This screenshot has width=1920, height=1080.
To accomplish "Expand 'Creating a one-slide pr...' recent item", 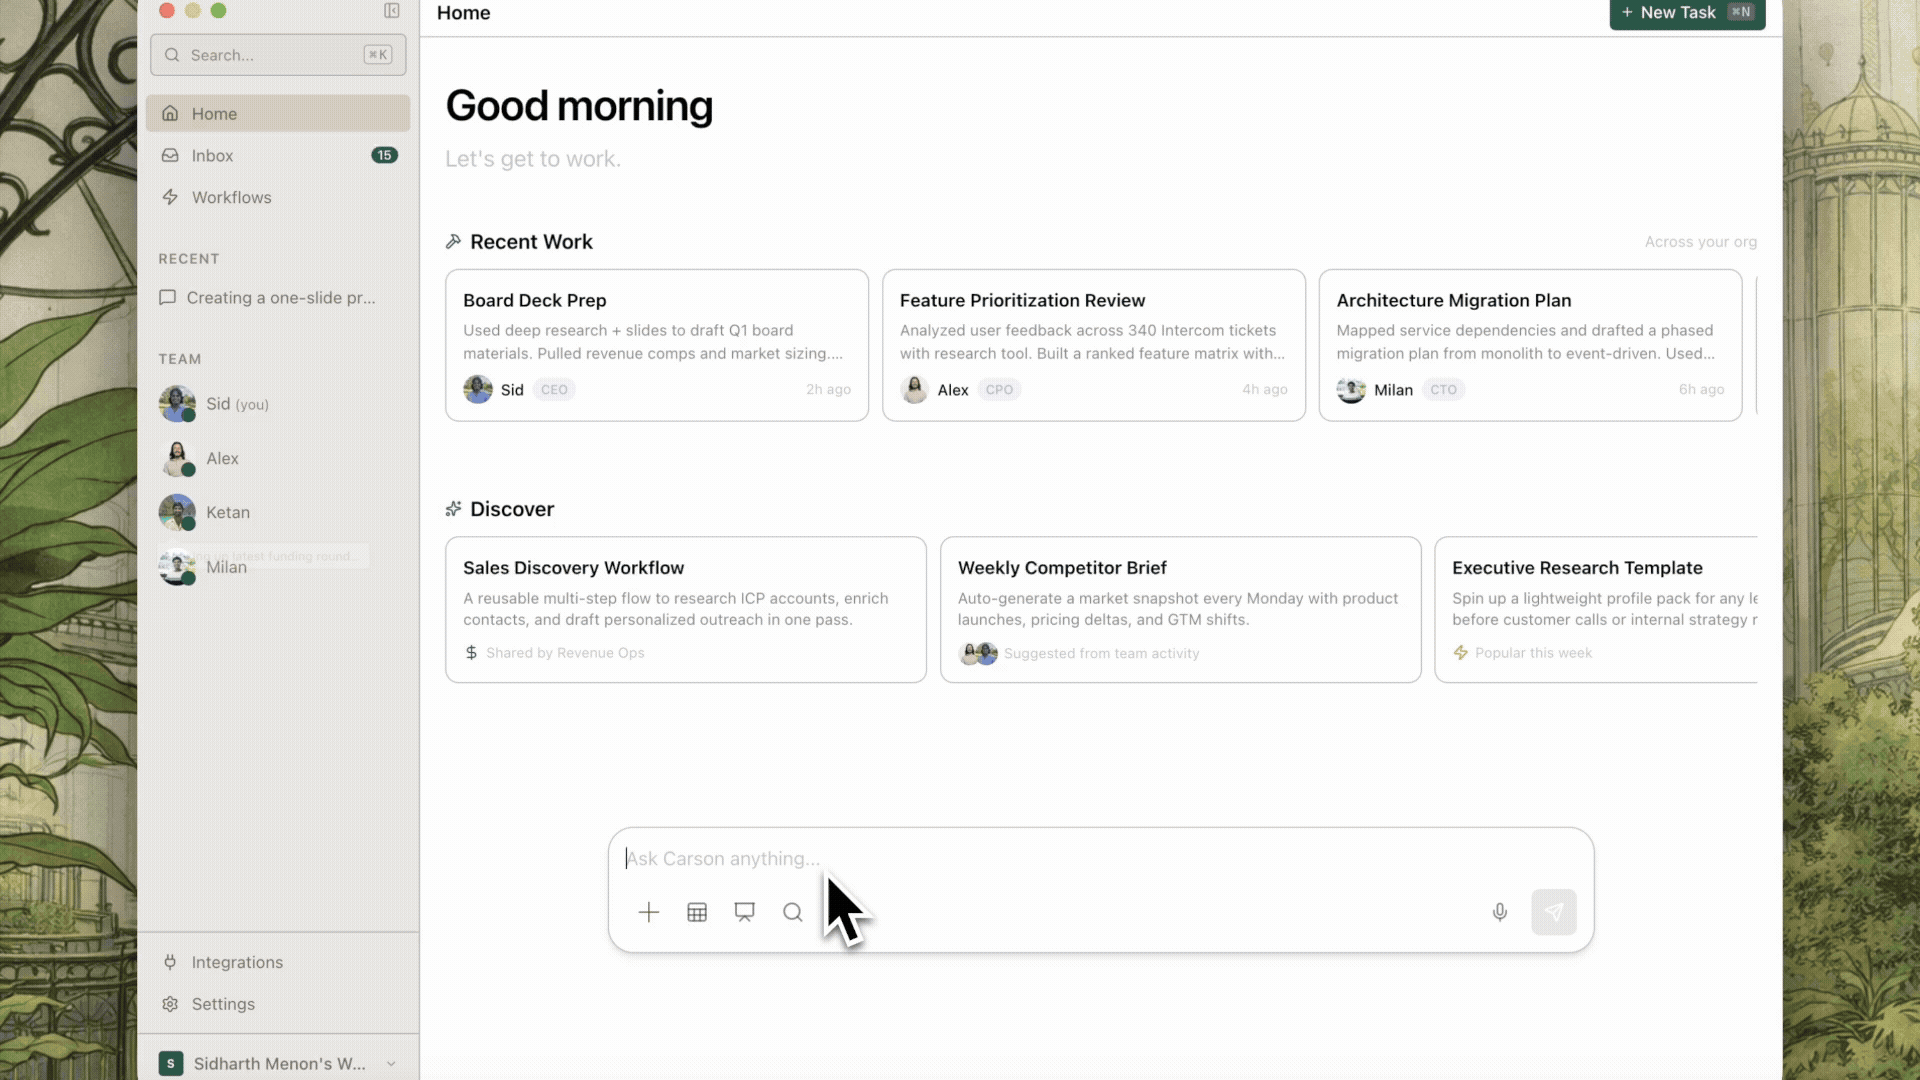I will click(280, 297).
